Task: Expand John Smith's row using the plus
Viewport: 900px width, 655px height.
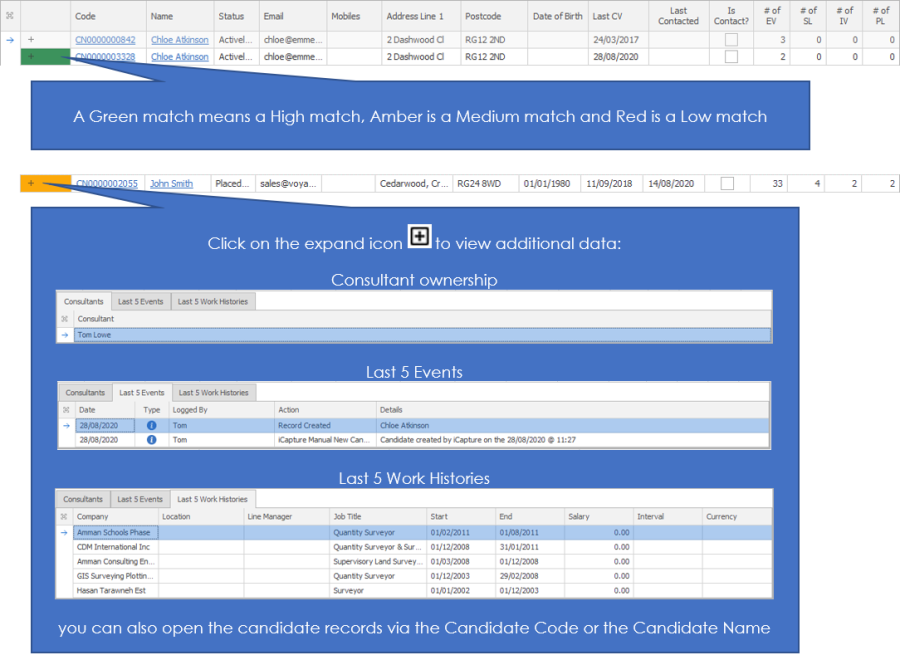Action: [31, 183]
